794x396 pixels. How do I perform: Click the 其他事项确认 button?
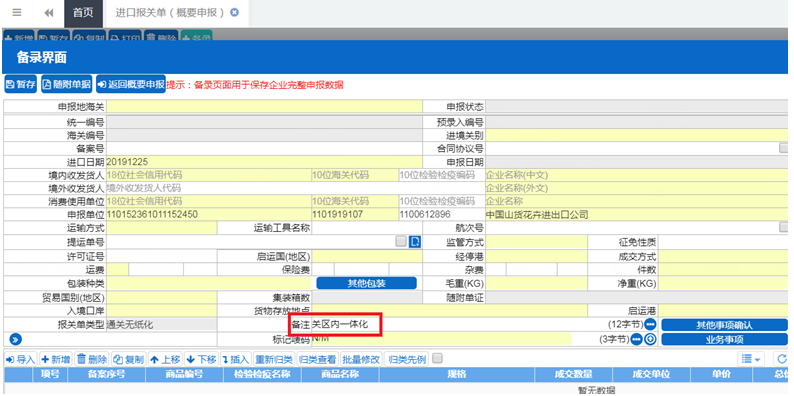pyautogui.click(x=725, y=325)
